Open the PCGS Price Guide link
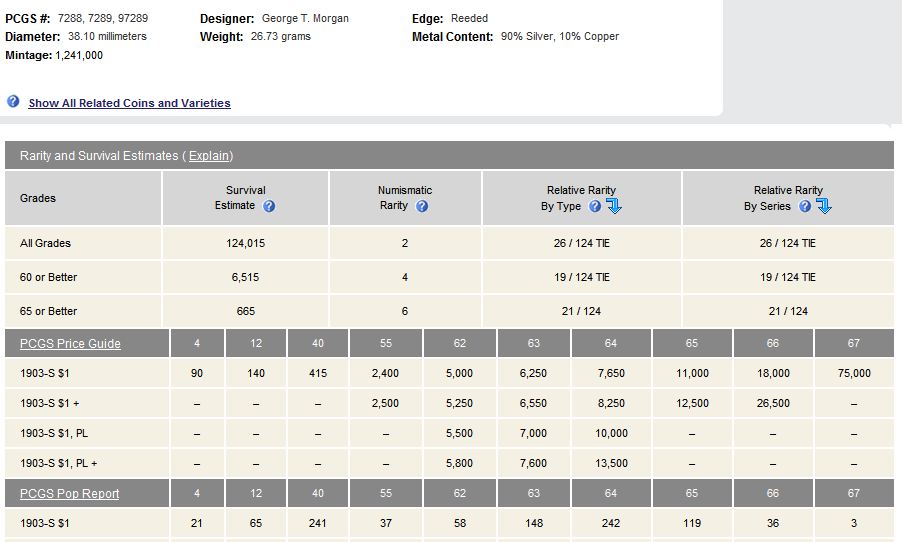This screenshot has width=902, height=542. coord(70,343)
